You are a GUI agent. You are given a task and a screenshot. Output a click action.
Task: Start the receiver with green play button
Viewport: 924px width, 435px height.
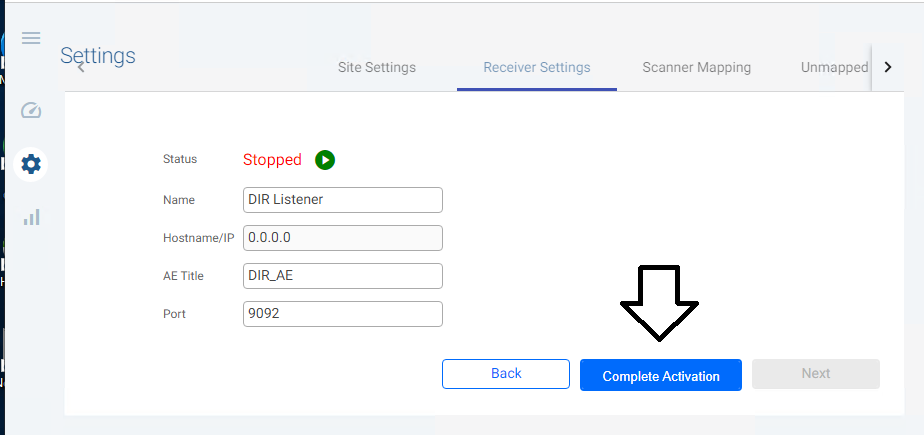[325, 160]
